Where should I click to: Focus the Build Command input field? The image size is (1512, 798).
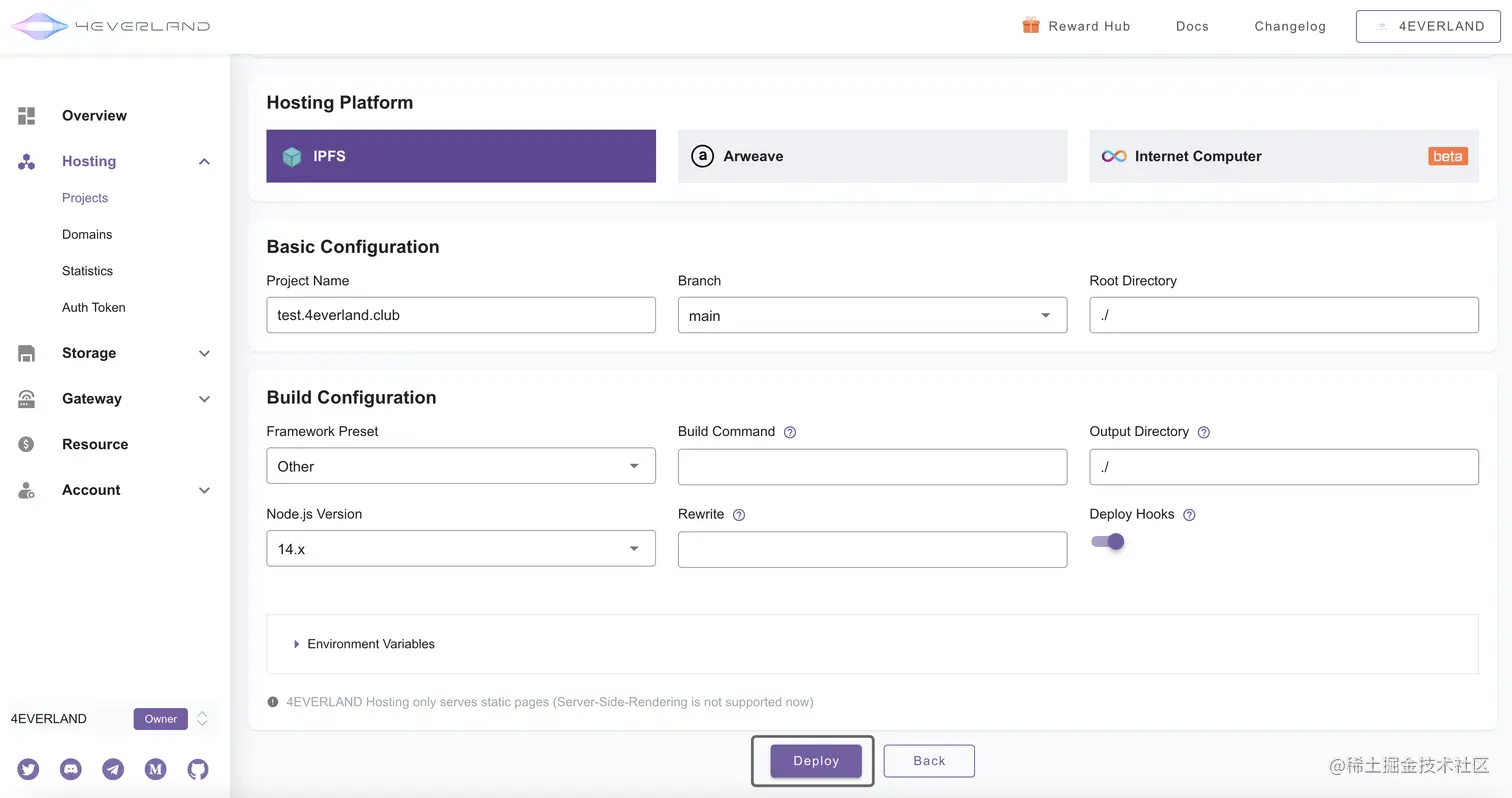click(872, 467)
